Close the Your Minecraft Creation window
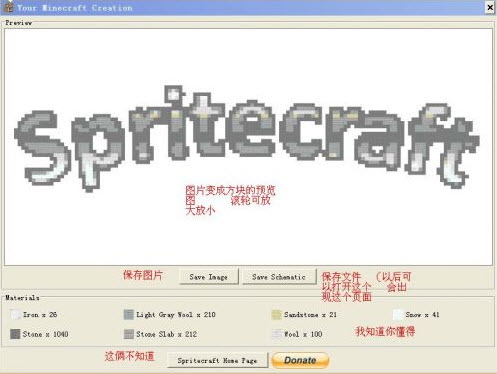 (x=489, y=7)
